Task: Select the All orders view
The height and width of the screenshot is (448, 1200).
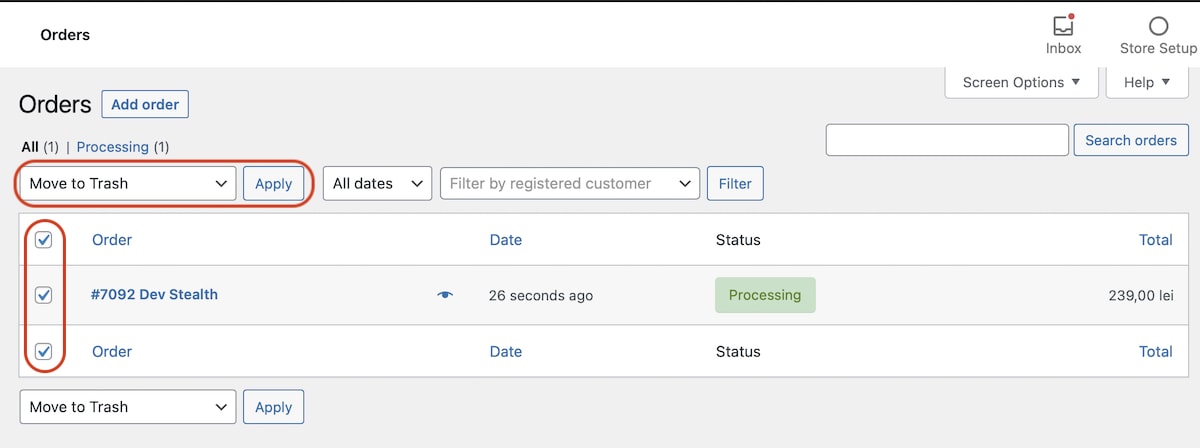Action: click(x=30, y=147)
